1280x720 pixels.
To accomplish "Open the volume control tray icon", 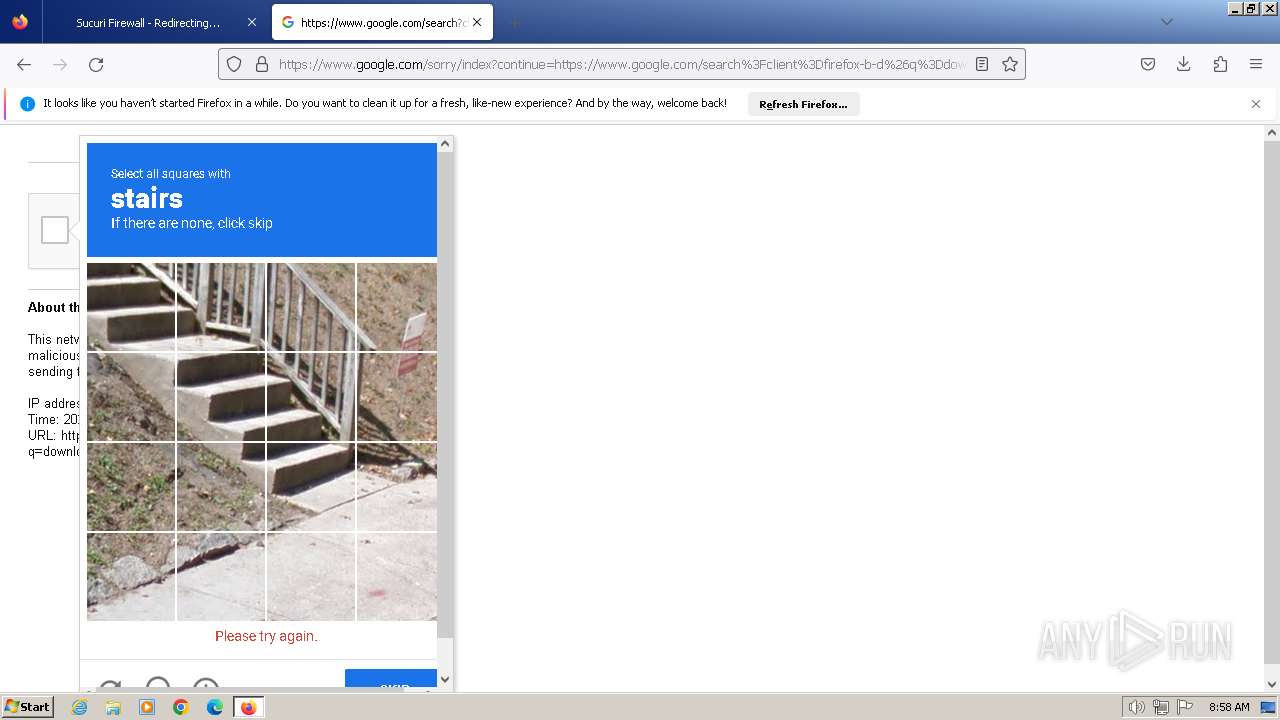I will pos(1137,707).
